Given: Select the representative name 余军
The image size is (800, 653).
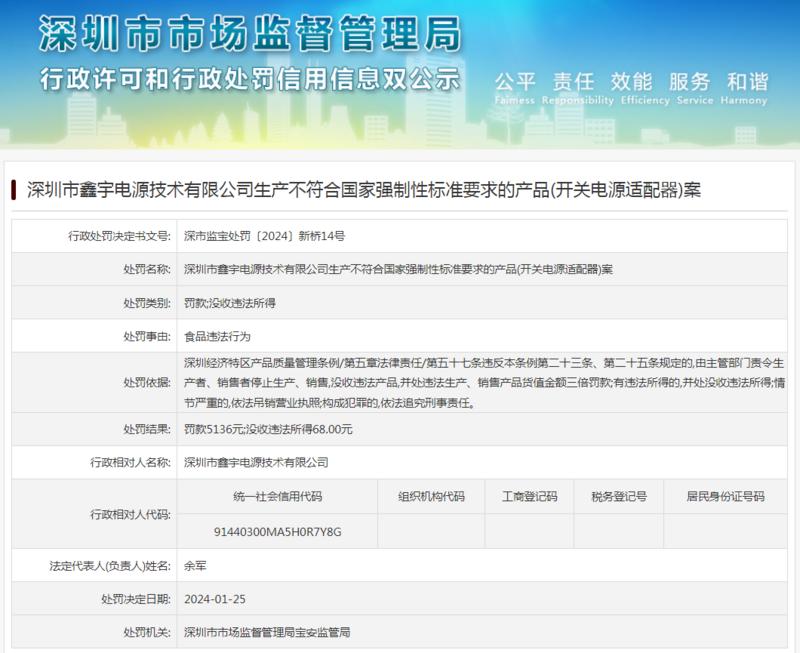Looking at the screenshot, I should click(195, 566).
